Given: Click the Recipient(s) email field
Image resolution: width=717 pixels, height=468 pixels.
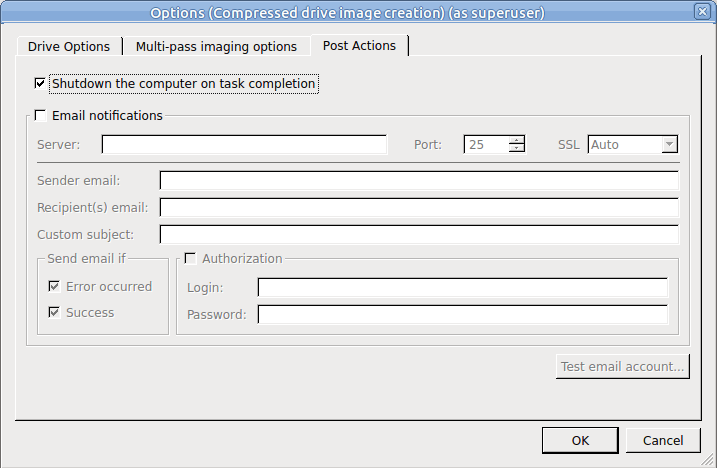Looking at the screenshot, I should tap(419, 207).
